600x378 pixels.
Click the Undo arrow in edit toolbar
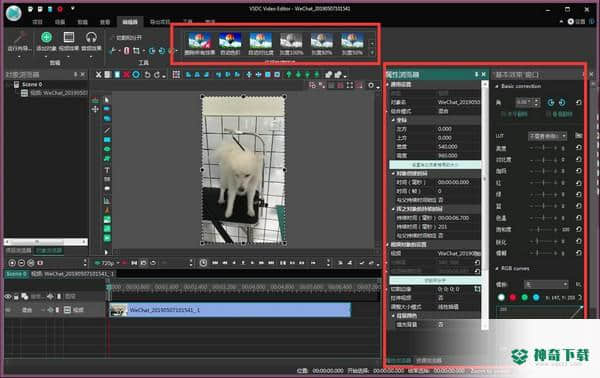tap(147, 75)
